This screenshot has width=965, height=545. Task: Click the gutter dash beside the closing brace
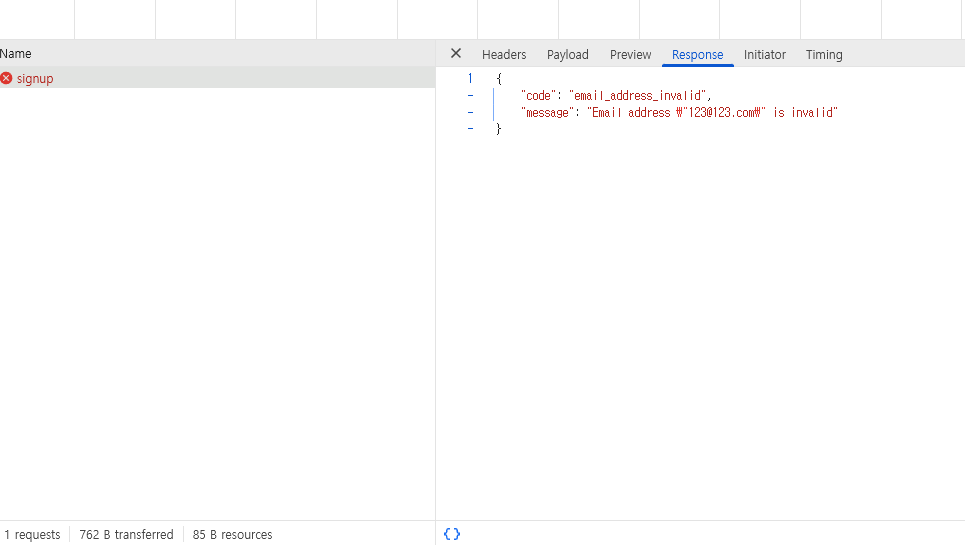(x=470, y=129)
